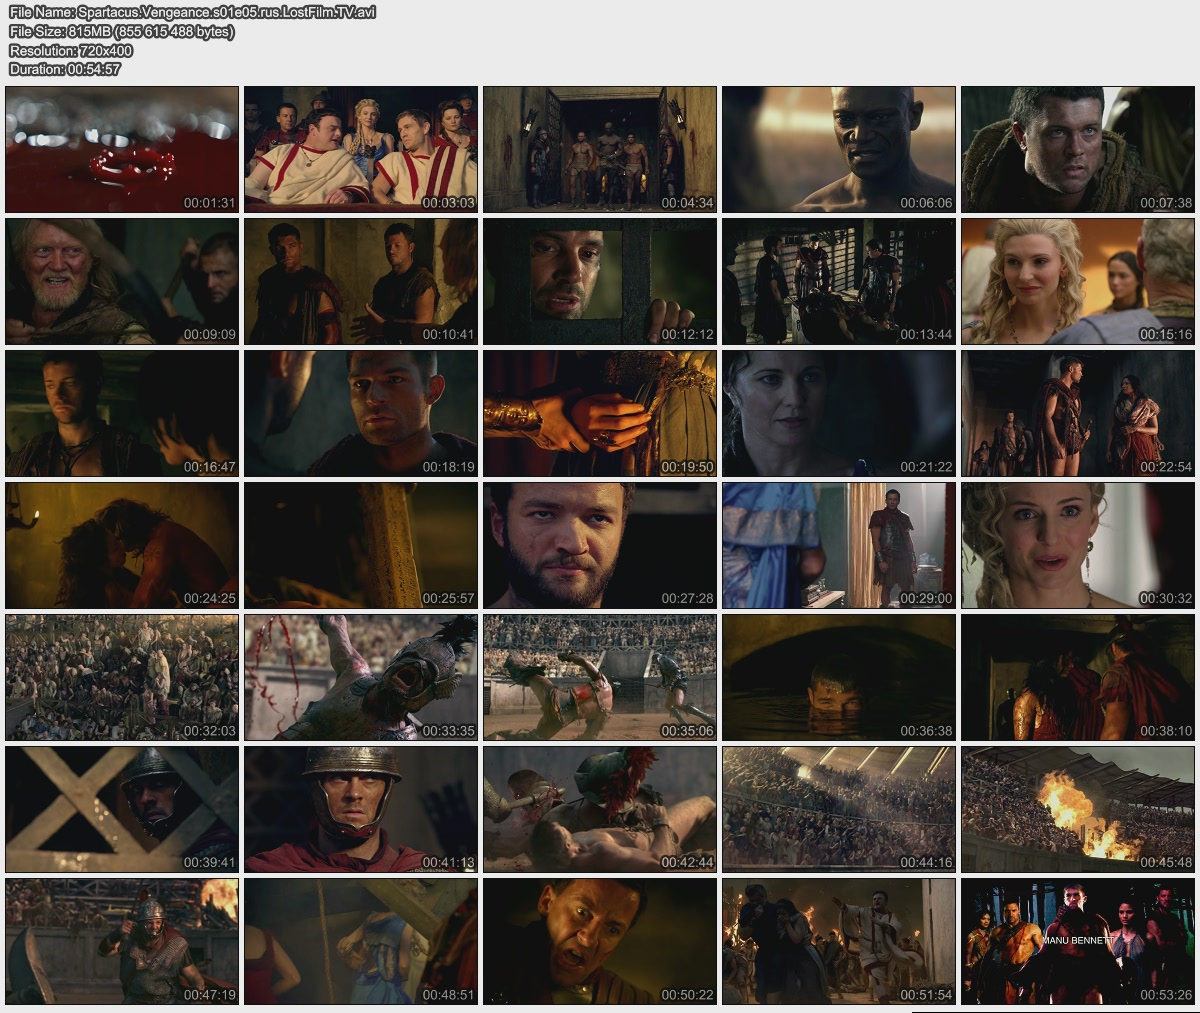The height and width of the screenshot is (1013, 1200).
Task: Click the thumbnail at 00:19:50
Action: pos(600,413)
